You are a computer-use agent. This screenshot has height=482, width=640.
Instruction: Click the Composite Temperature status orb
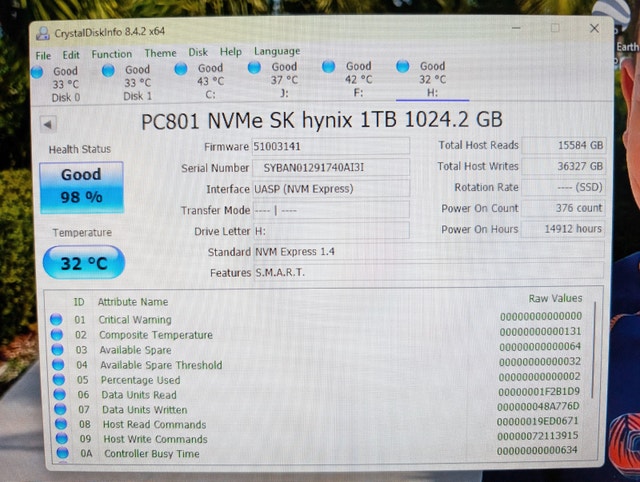click(57, 334)
